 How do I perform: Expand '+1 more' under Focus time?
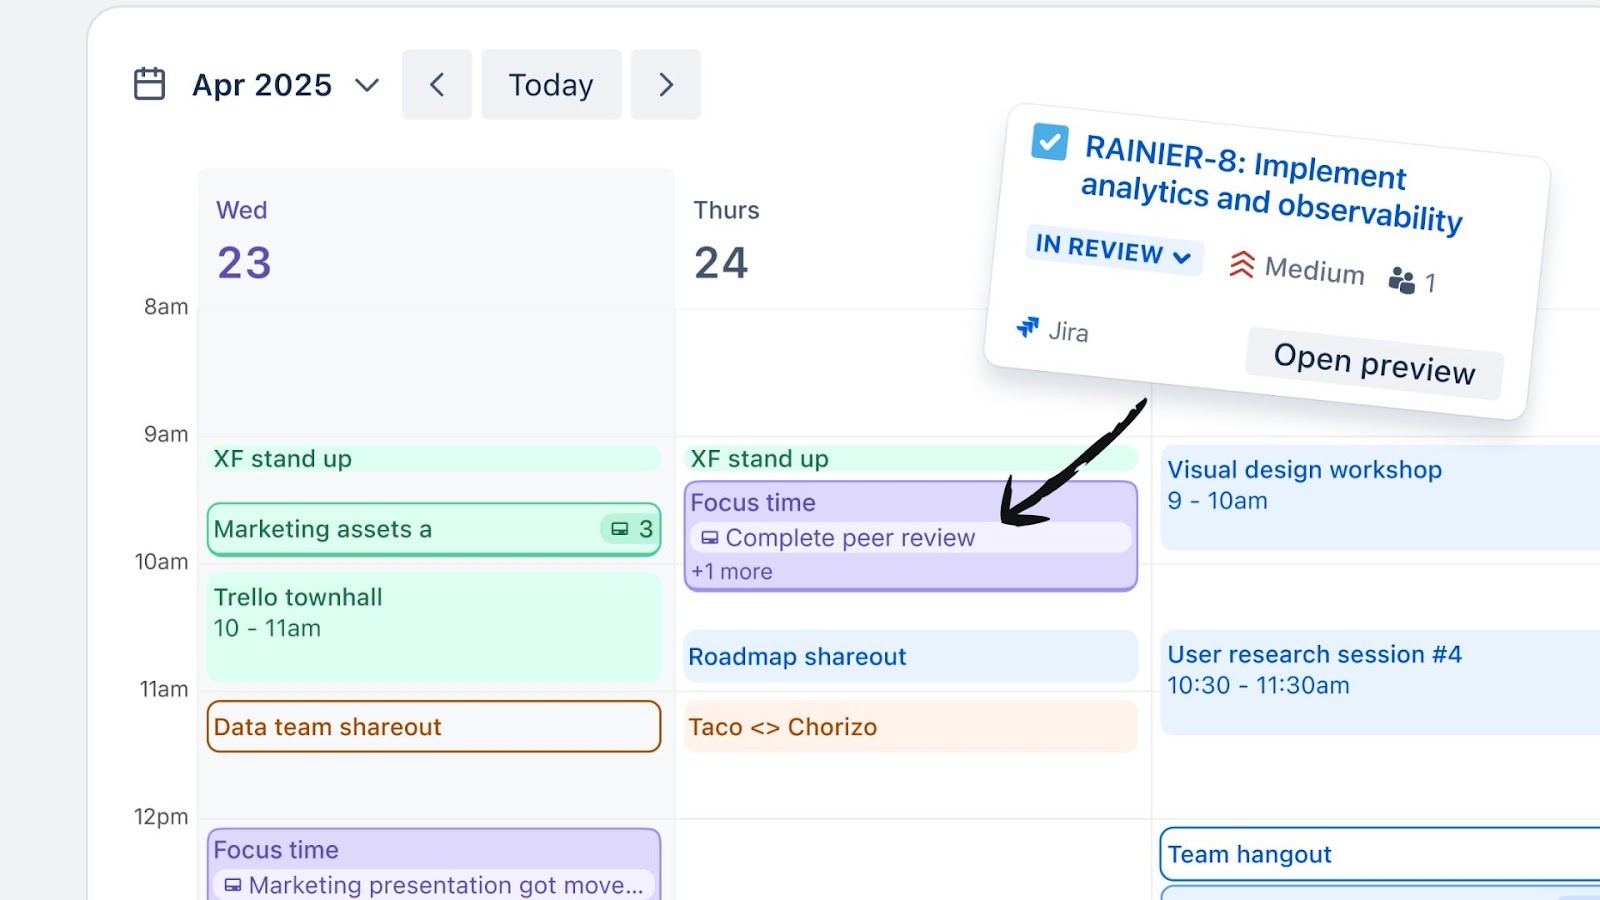[729, 571]
